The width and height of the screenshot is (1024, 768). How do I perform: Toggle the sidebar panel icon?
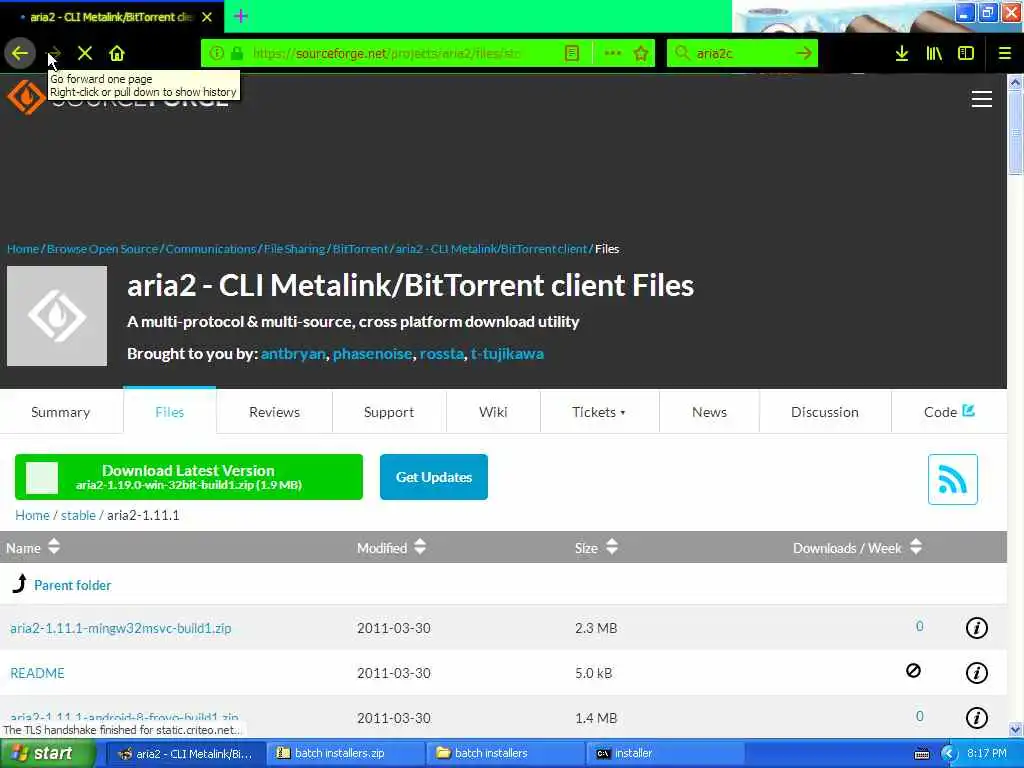tap(966, 53)
